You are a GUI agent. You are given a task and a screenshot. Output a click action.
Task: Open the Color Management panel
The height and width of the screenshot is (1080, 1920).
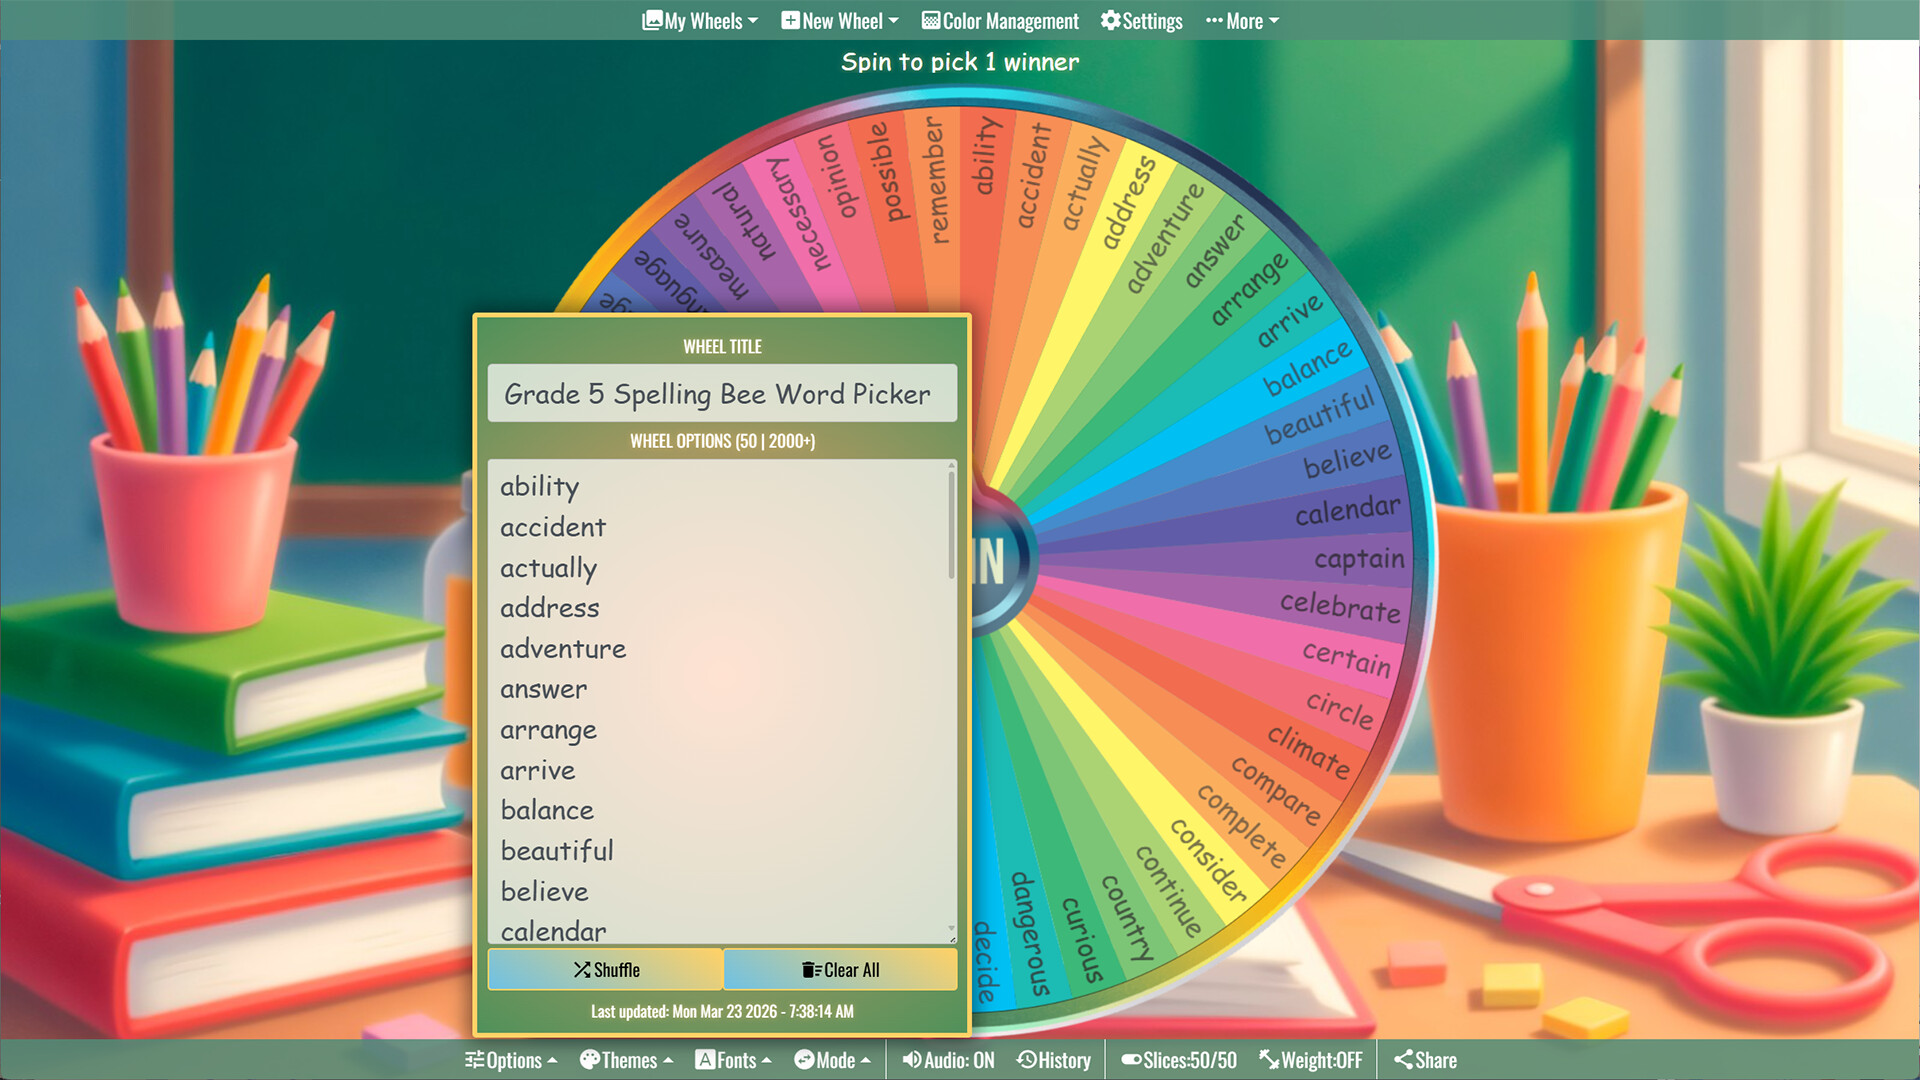(999, 20)
